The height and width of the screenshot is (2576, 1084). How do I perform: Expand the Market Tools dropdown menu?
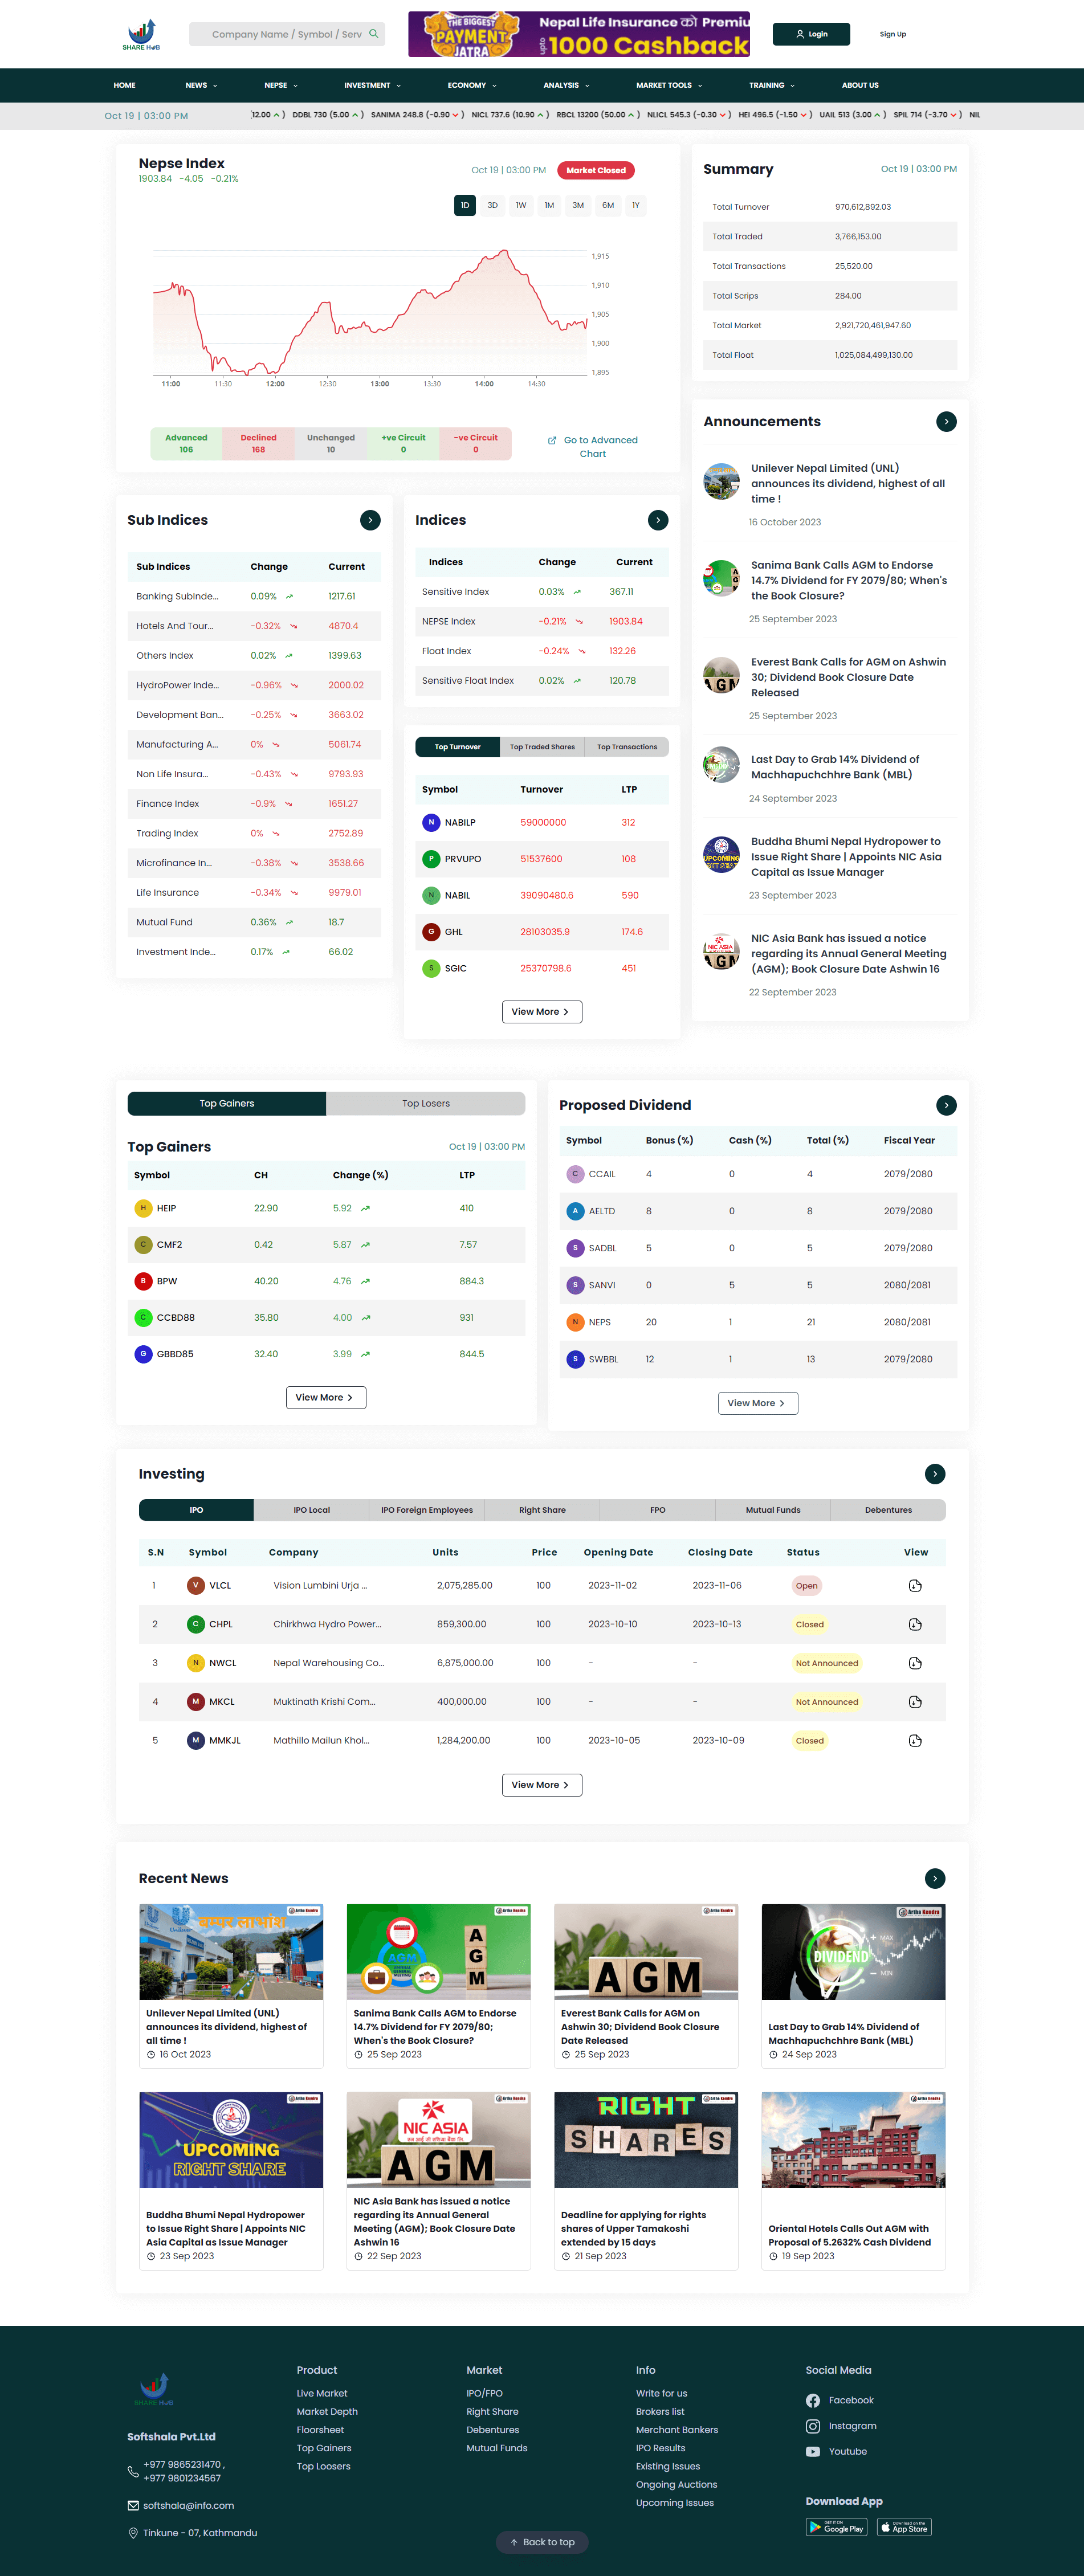[x=669, y=85]
